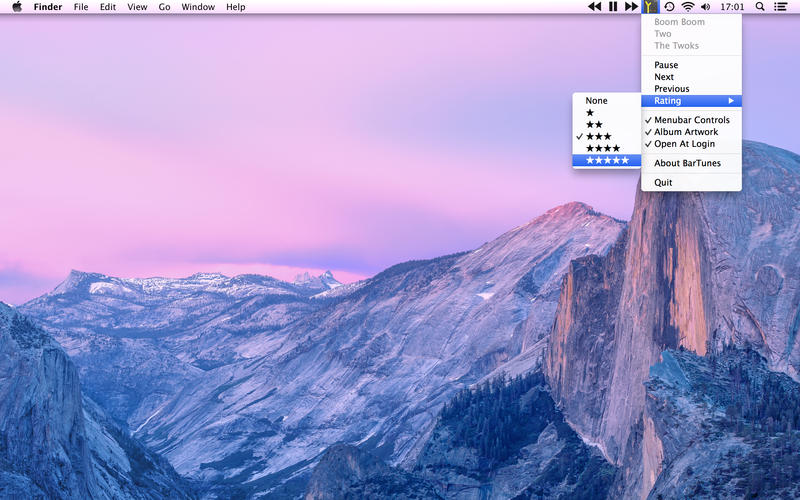Select the four-star rating
This screenshot has height=500, width=800.
(603, 148)
